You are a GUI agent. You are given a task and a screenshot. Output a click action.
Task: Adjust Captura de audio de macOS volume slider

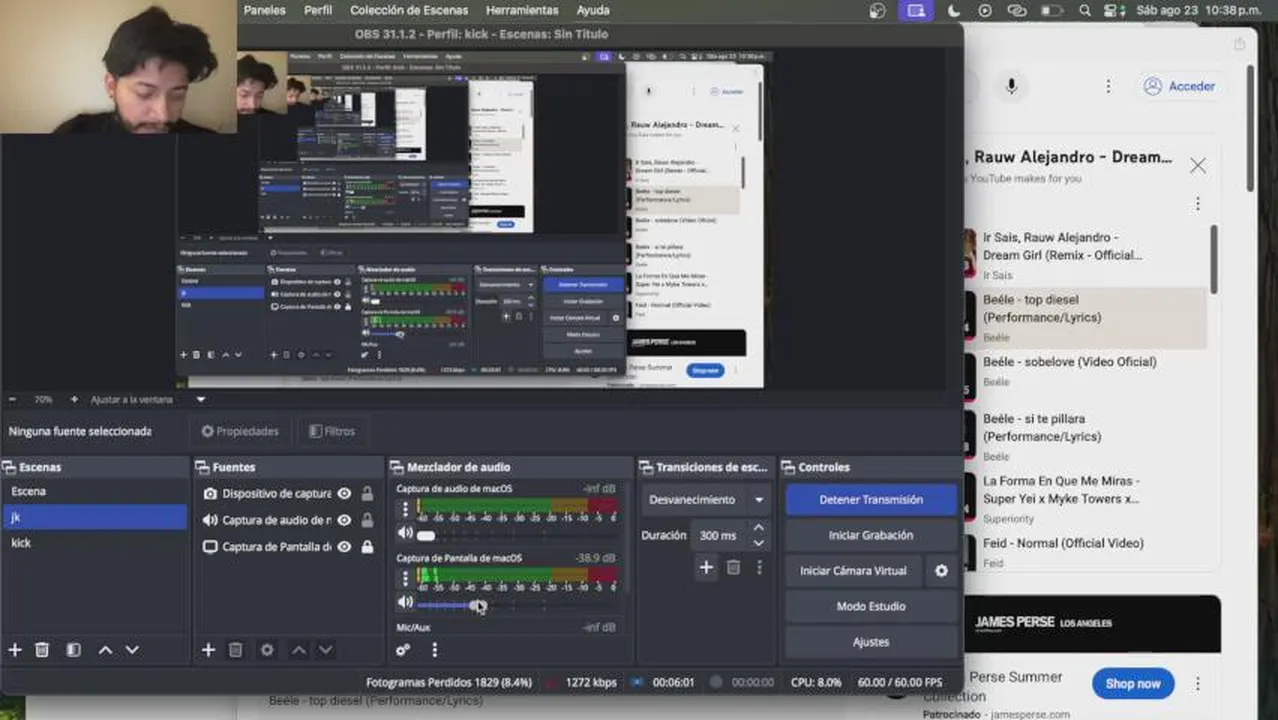click(427, 536)
